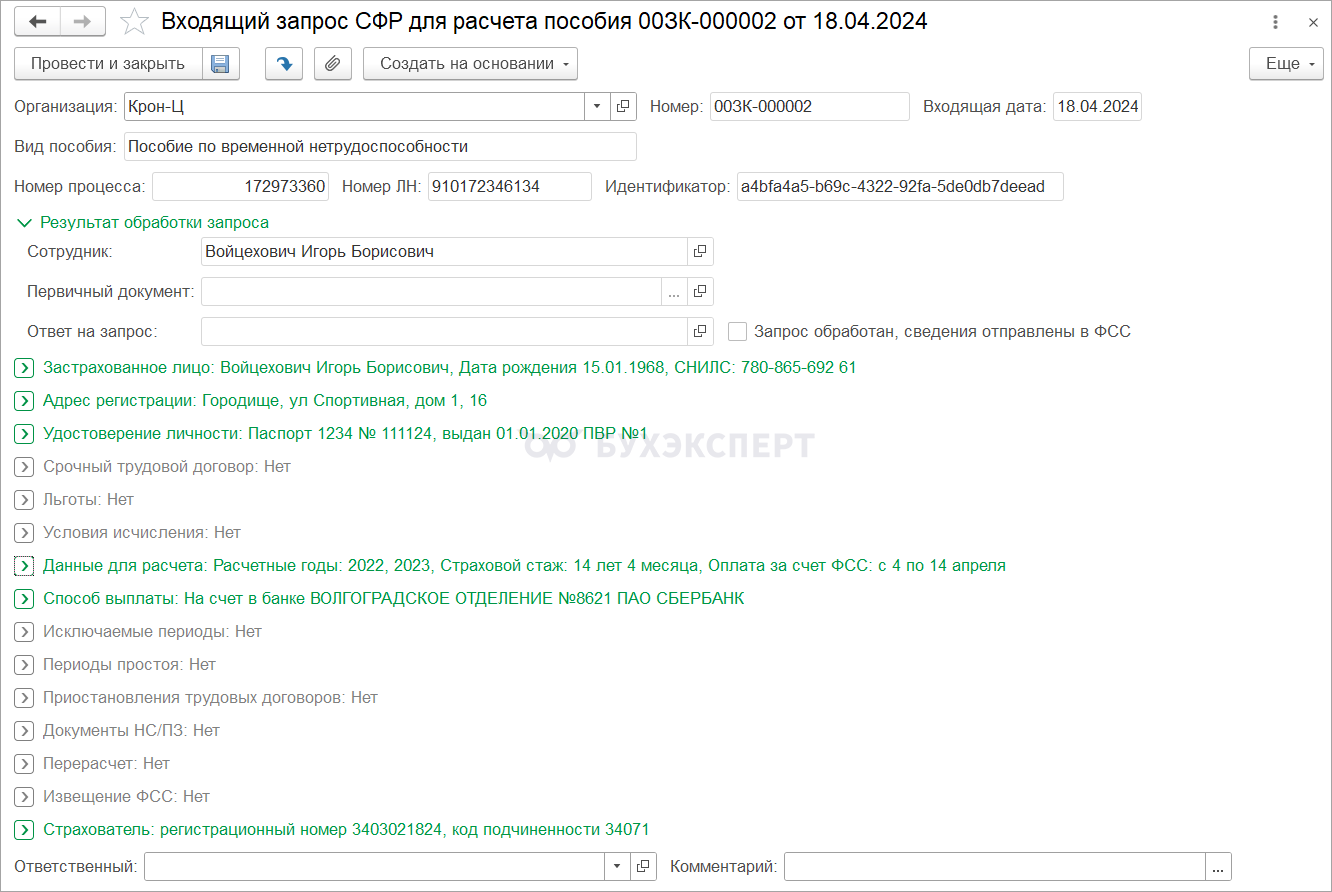
Task: Open the Ответственный record via its open icon
Action: [644, 866]
